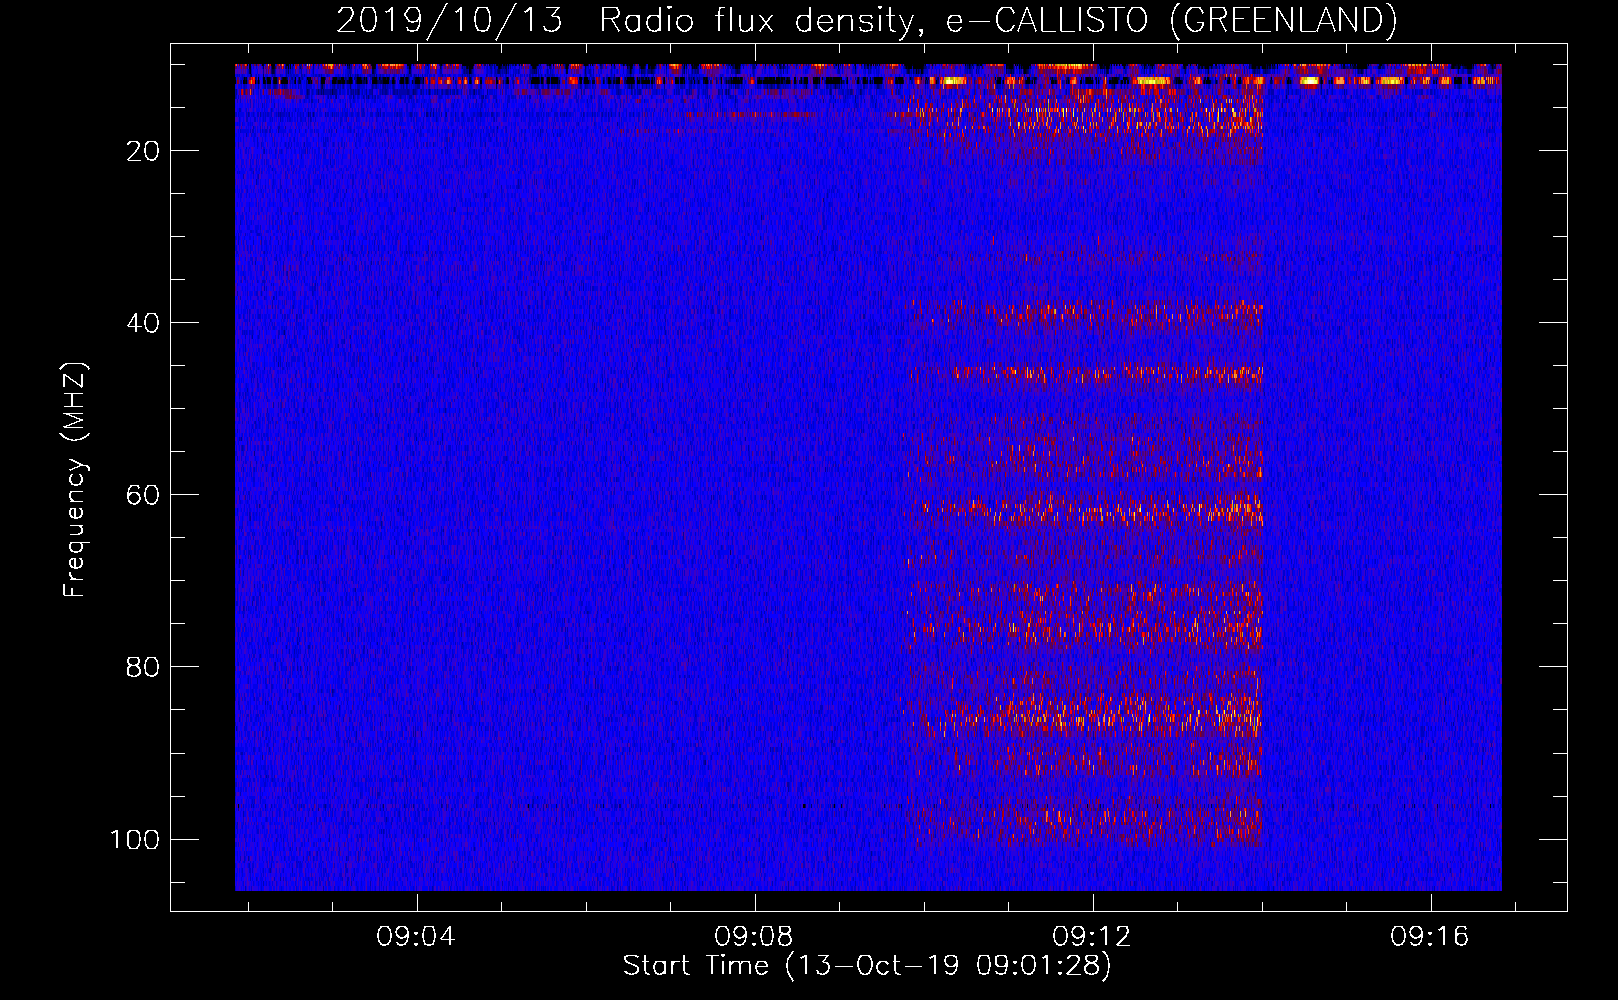Image resolution: width=1618 pixels, height=1000 pixels.
Task: Click the 60 frequency tick label
Action: (x=143, y=495)
